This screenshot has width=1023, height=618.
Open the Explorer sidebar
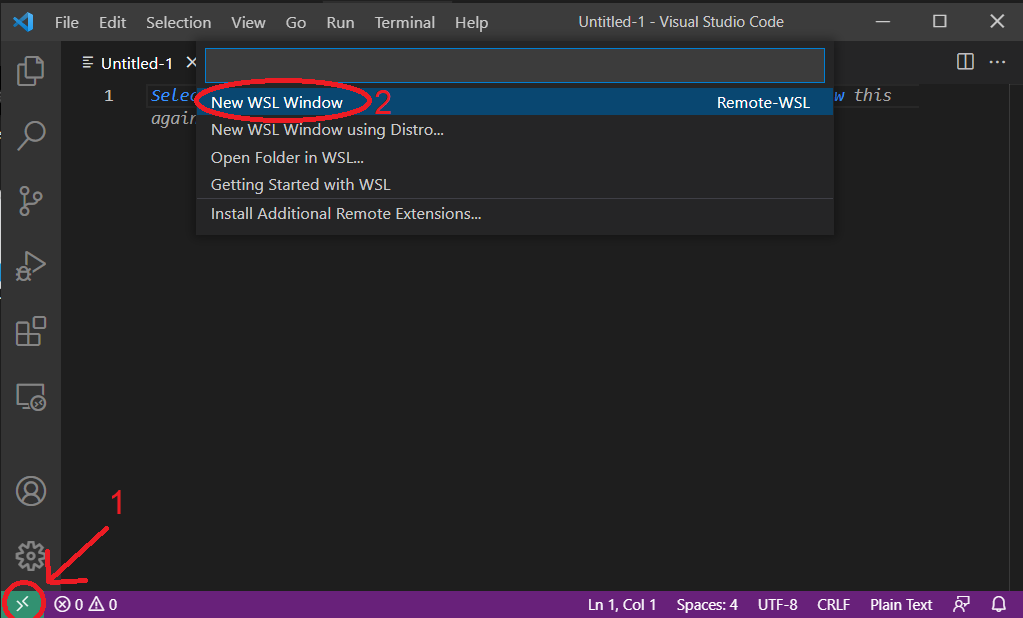30,70
